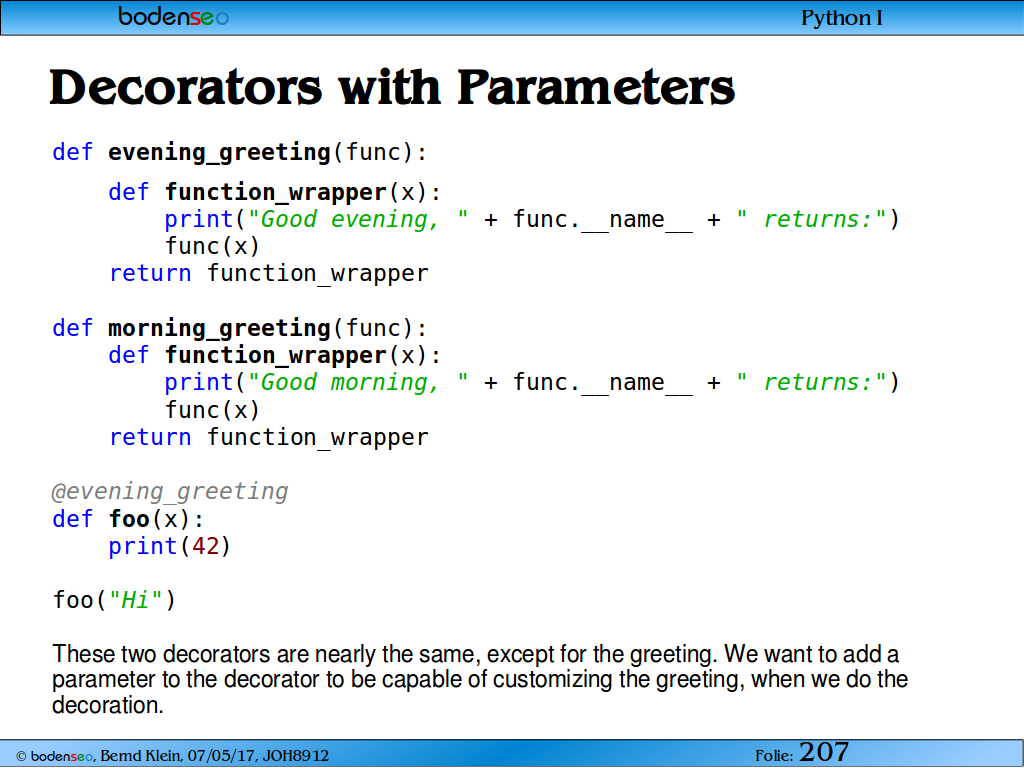The height and width of the screenshot is (768, 1024).
Task: Click the "@evening_greeting" decorator line
Action: (x=170, y=492)
